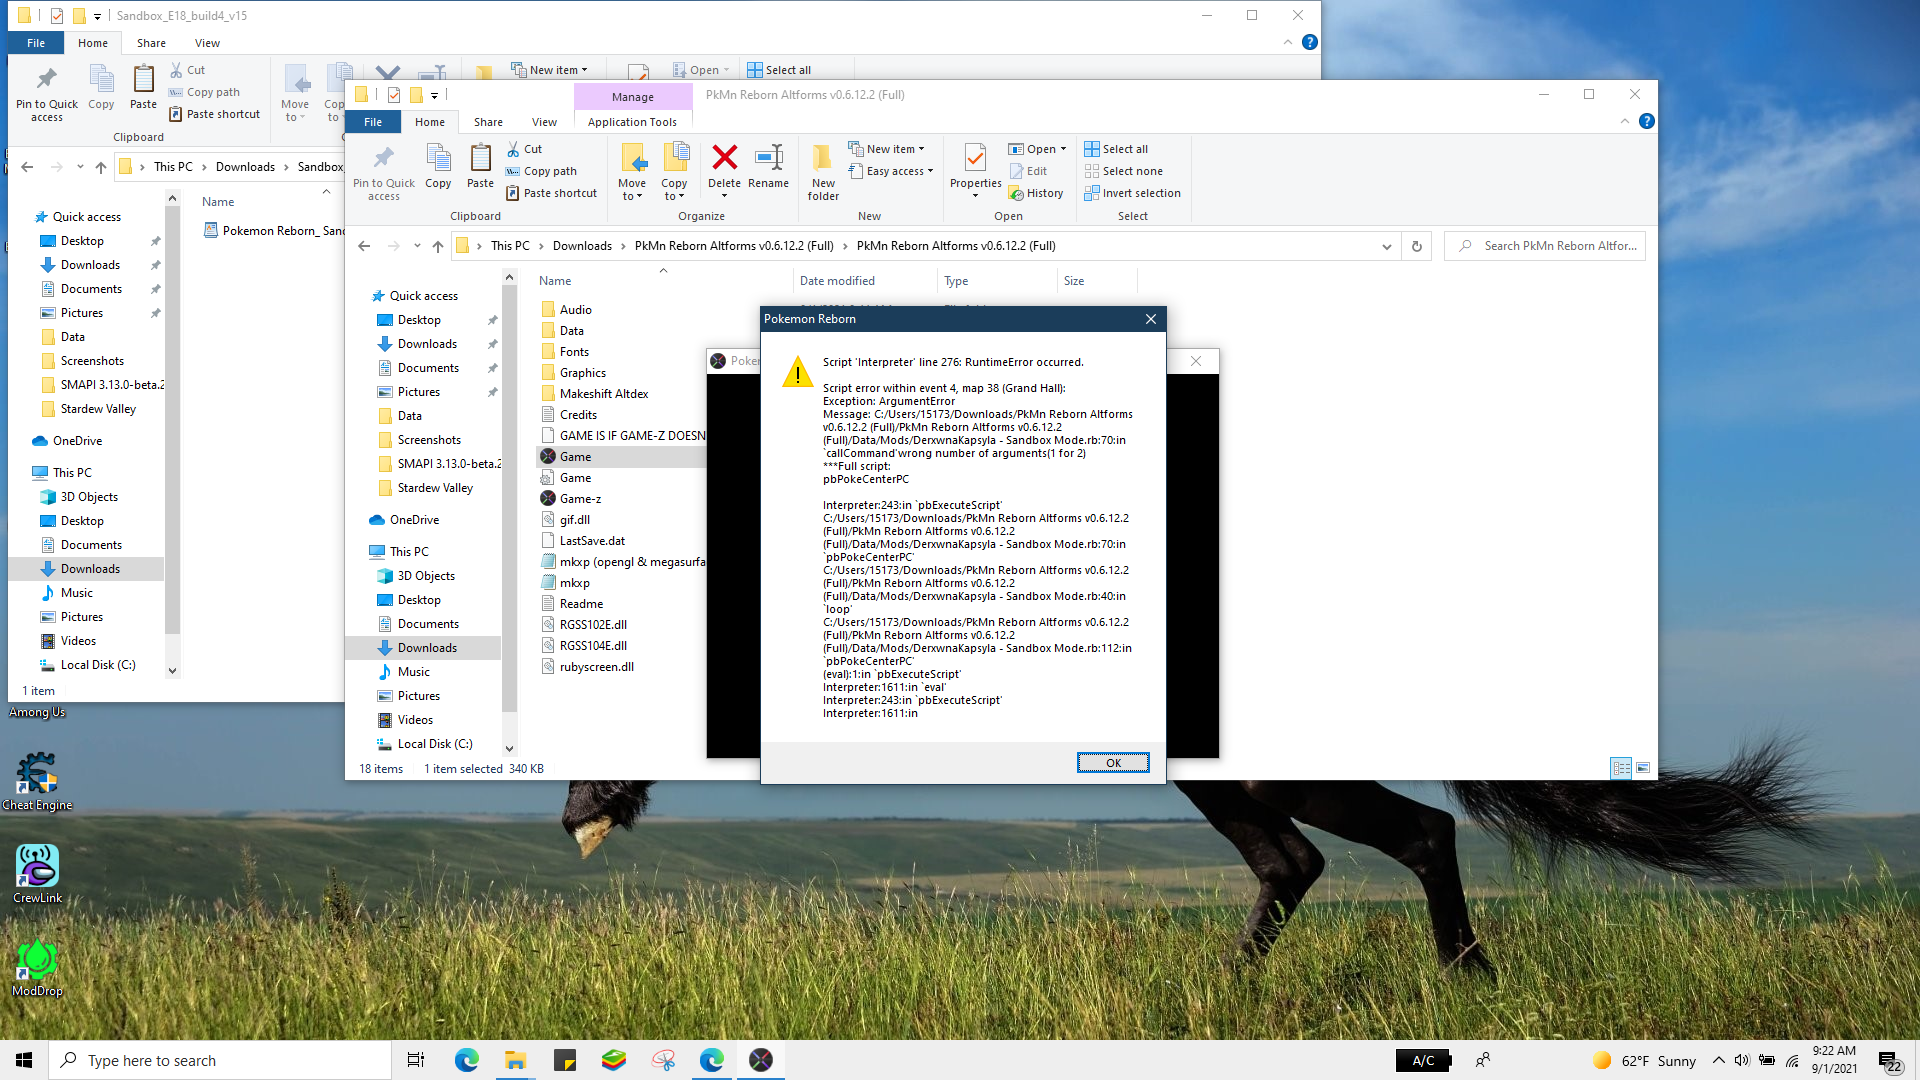This screenshot has height=1080, width=1920.
Task: Open the ModDrop desktop icon
Action: [x=37, y=968]
